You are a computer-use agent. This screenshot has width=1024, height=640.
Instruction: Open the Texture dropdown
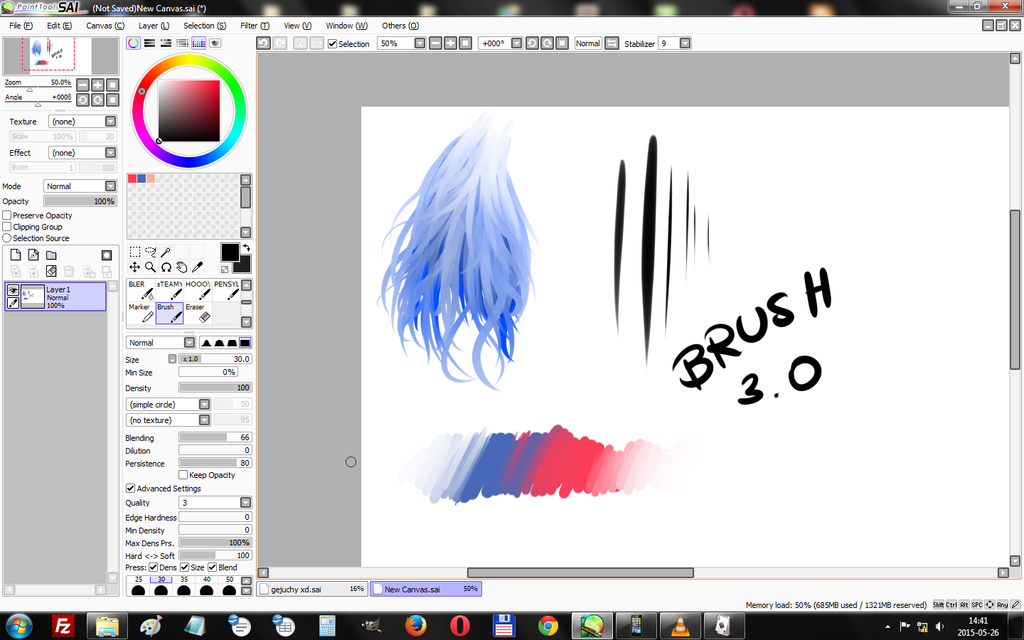click(x=82, y=121)
